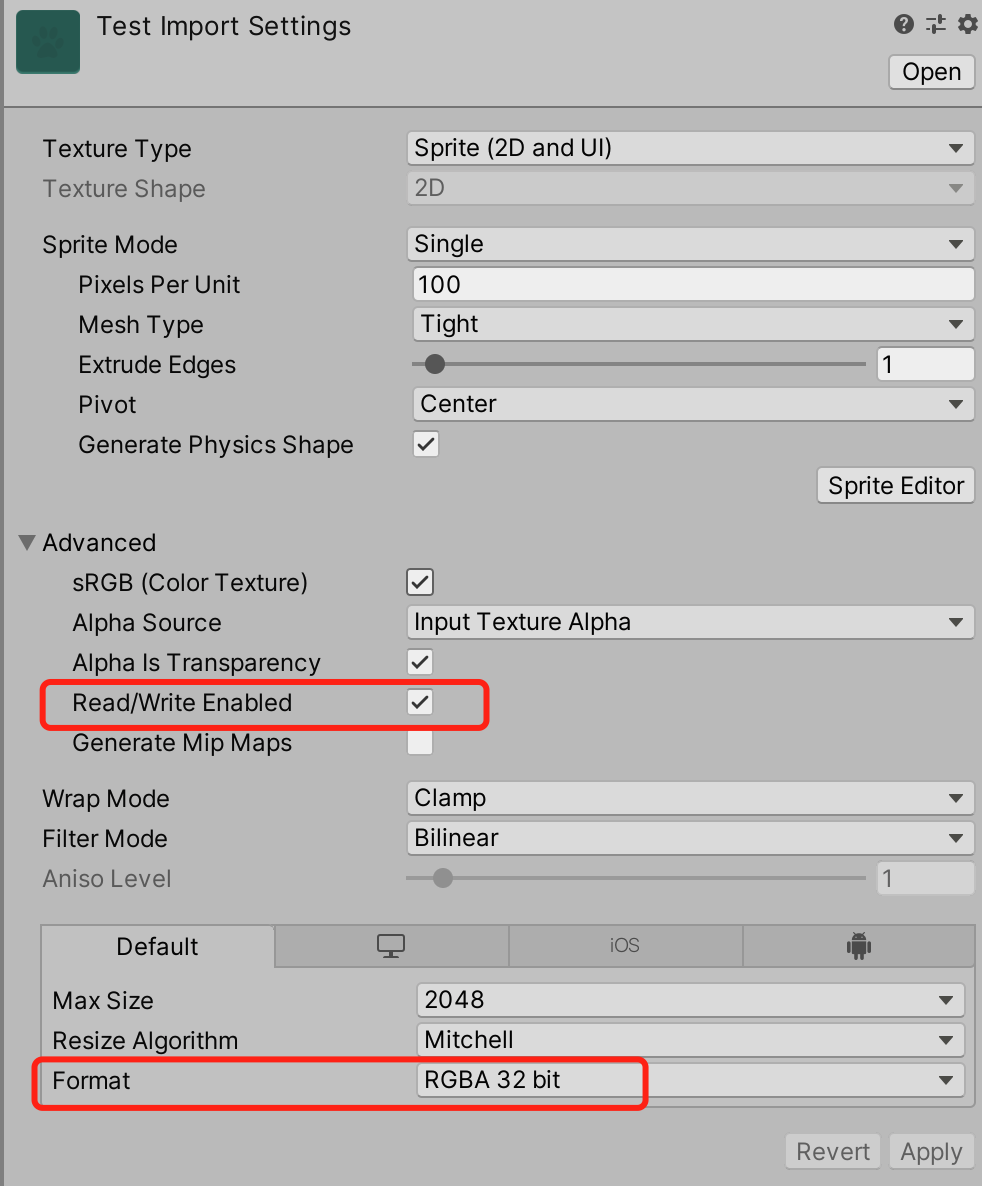
Task: Switch to the Default platform tab
Action: (157, 945)
